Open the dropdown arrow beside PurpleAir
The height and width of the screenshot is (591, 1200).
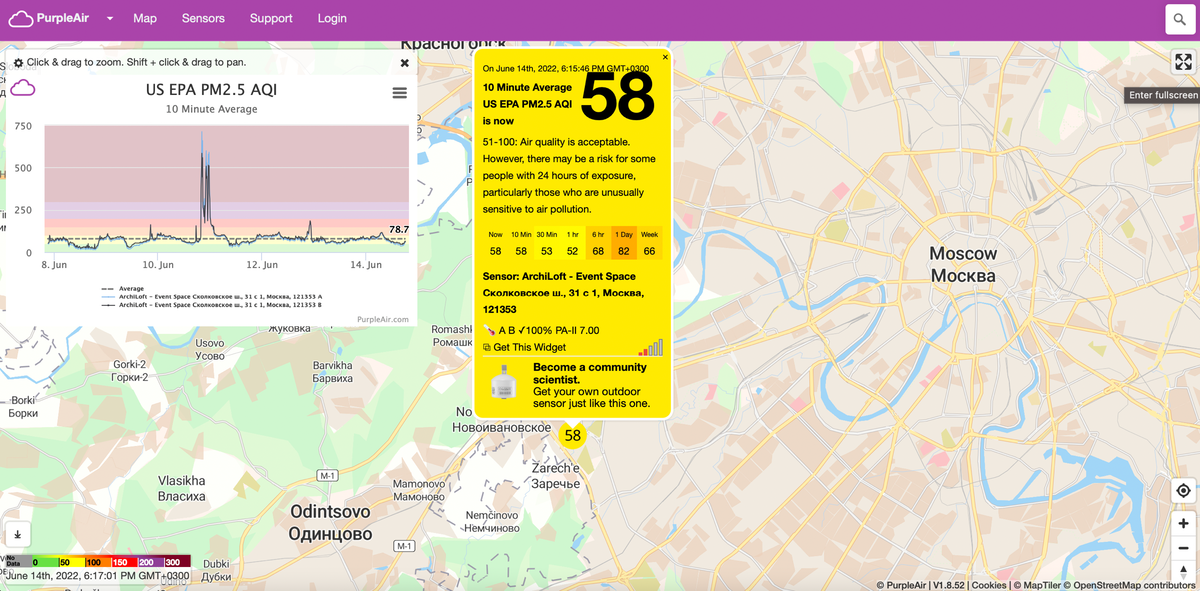click(110, 19)
